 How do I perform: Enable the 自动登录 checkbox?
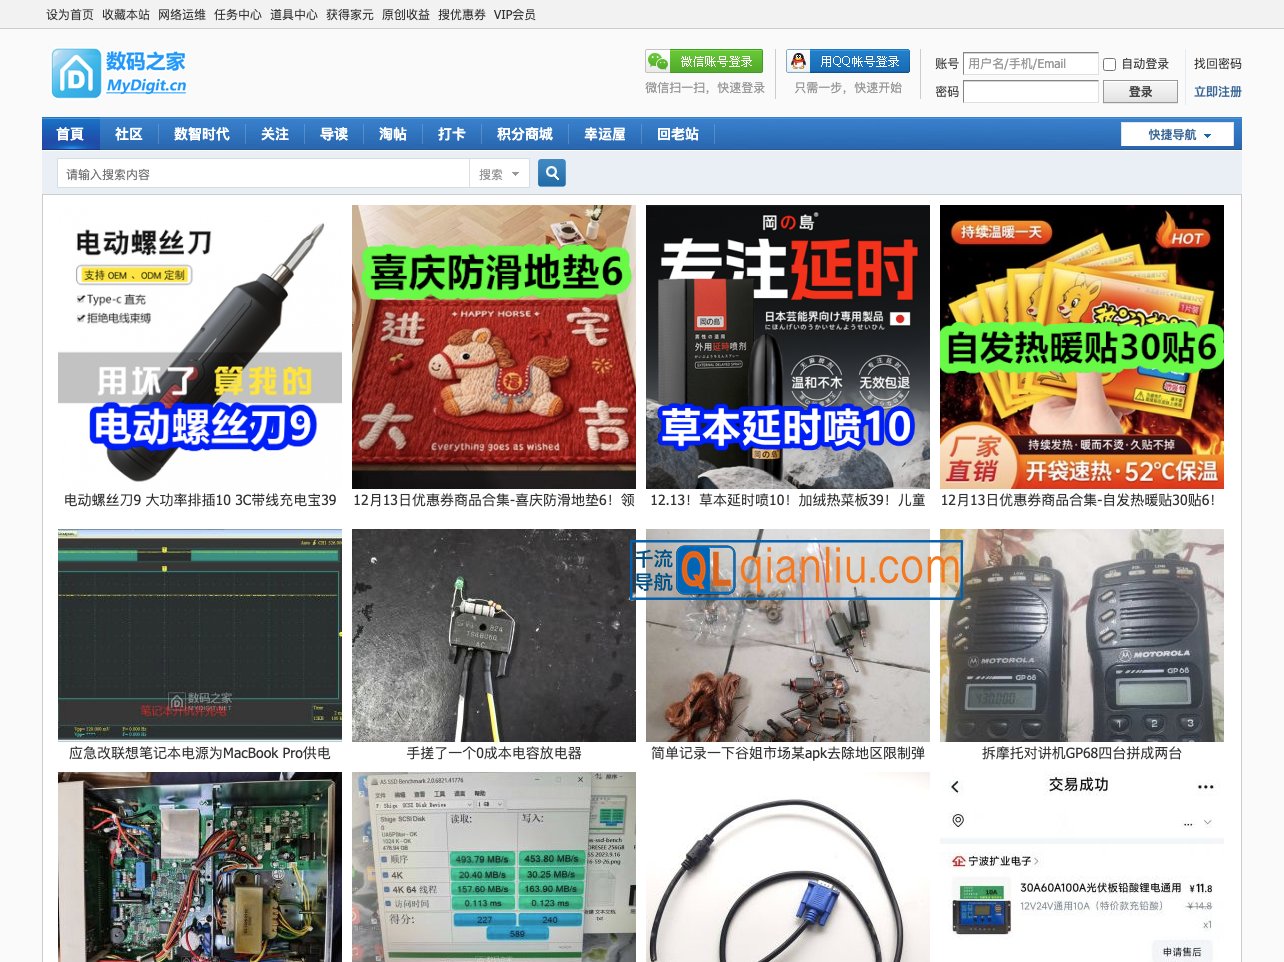click(1109, 64)
